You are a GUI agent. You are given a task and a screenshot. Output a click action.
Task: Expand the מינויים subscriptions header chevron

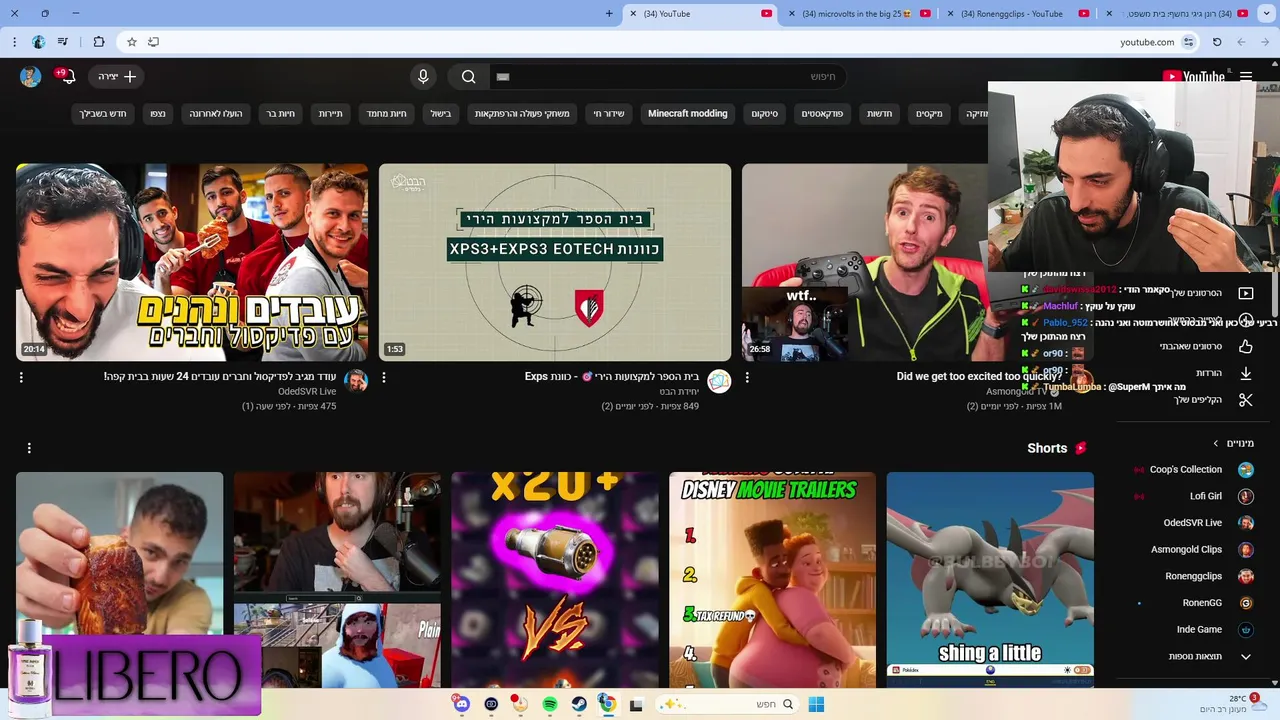[x=1216, y=443]
